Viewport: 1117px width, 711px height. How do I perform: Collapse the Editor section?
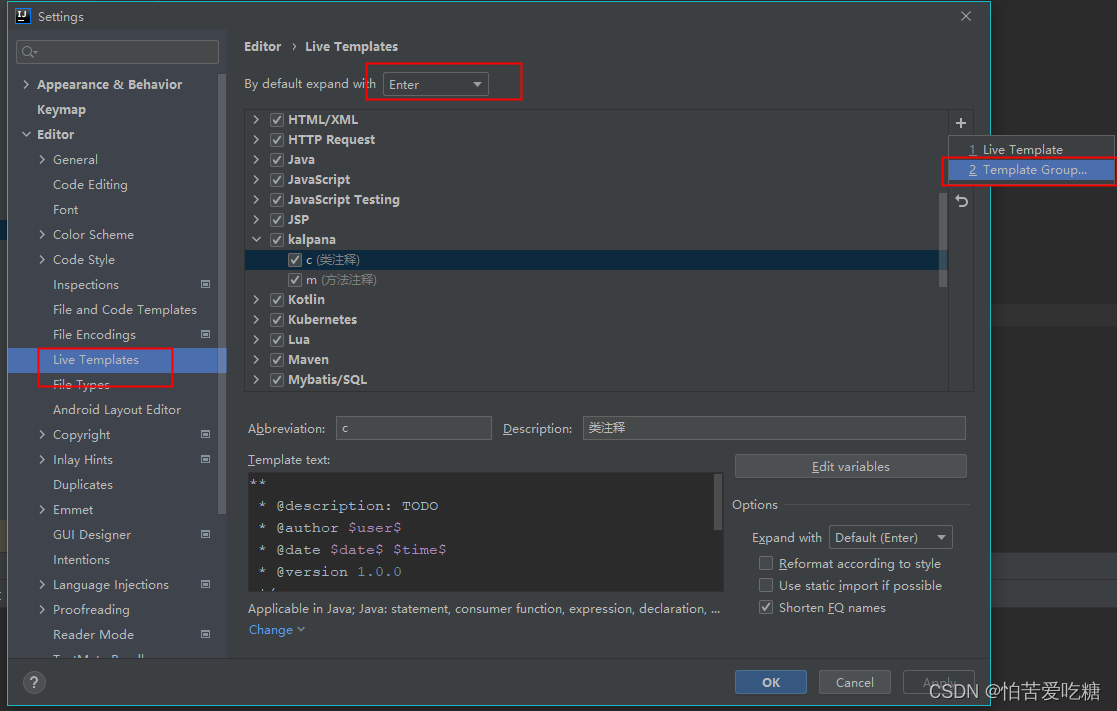(x=26, y=134)
